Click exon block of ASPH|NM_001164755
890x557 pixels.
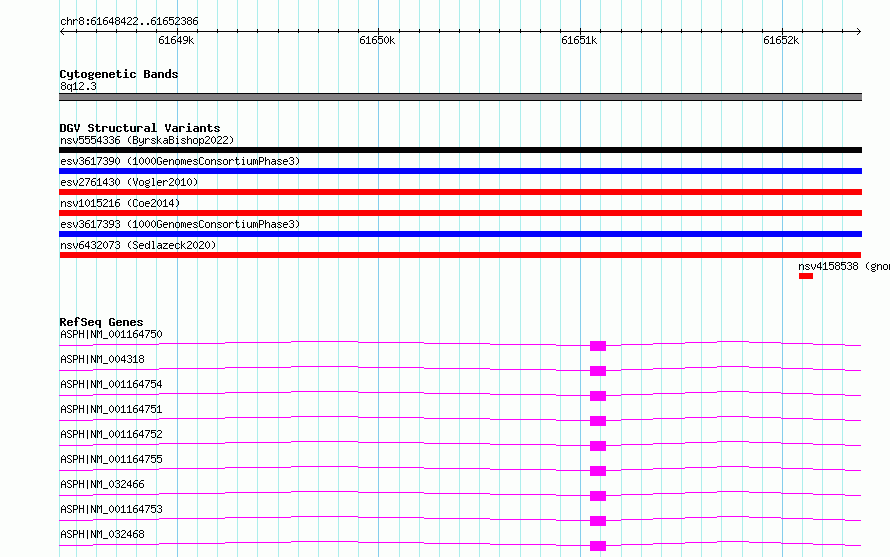click(598, 471)
